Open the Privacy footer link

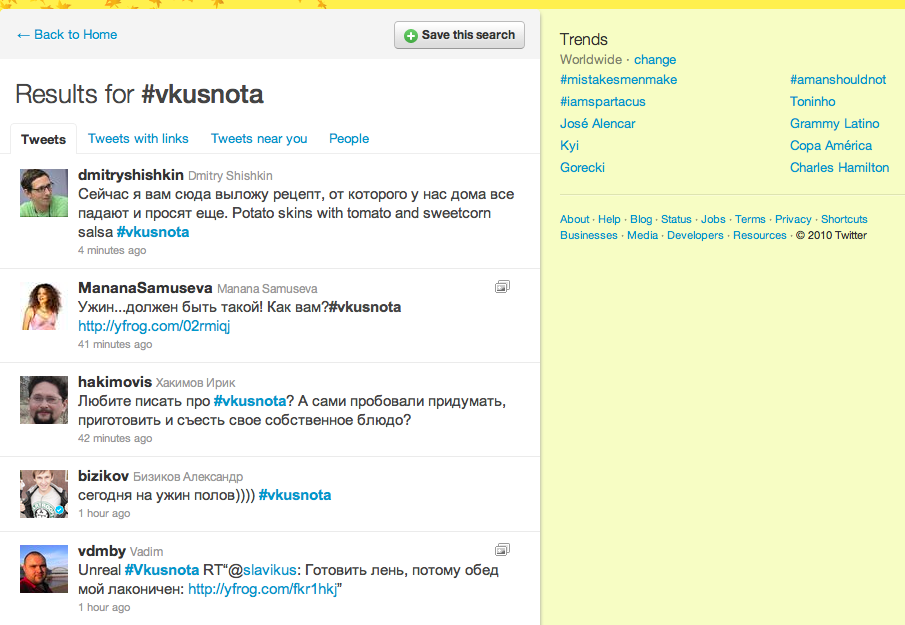(793, 219)
